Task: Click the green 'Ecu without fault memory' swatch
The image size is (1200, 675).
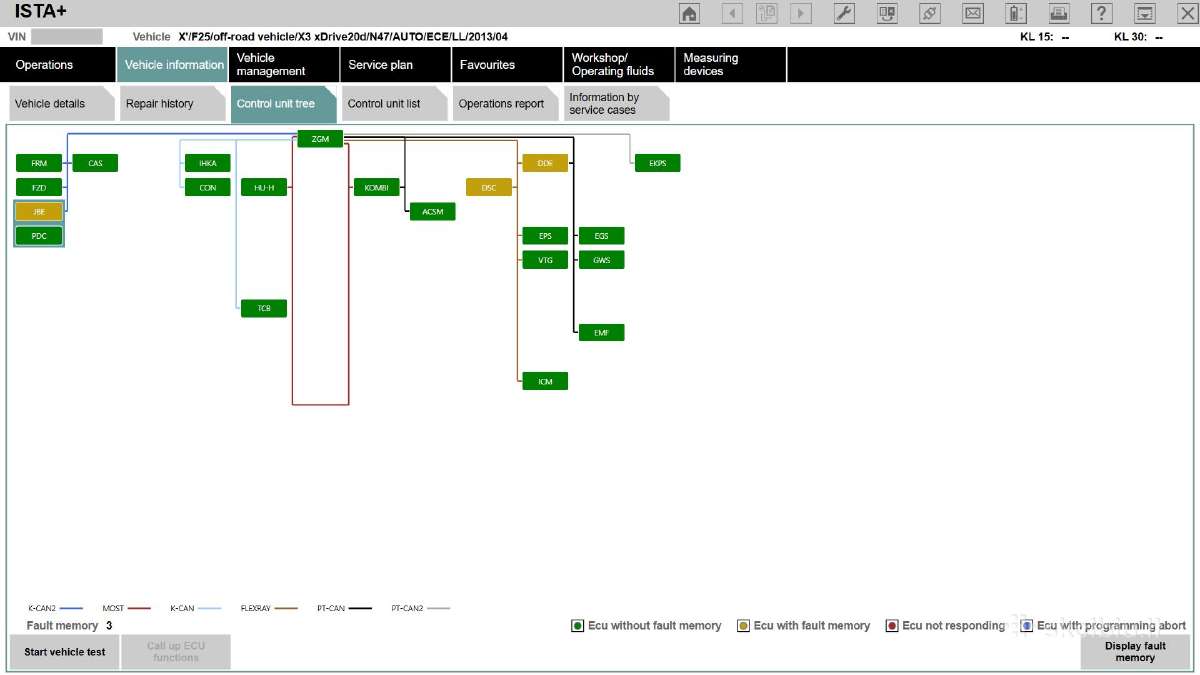Action: tap(577, 626)
